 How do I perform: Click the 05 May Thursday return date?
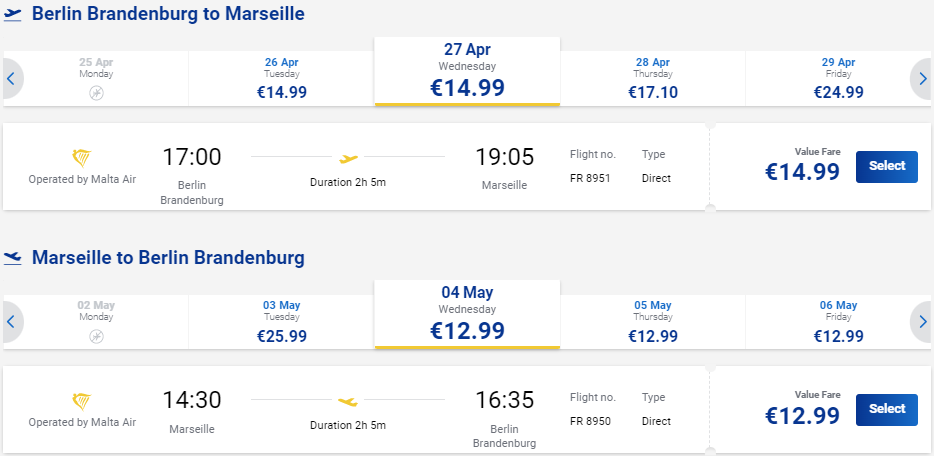point(653,321)
